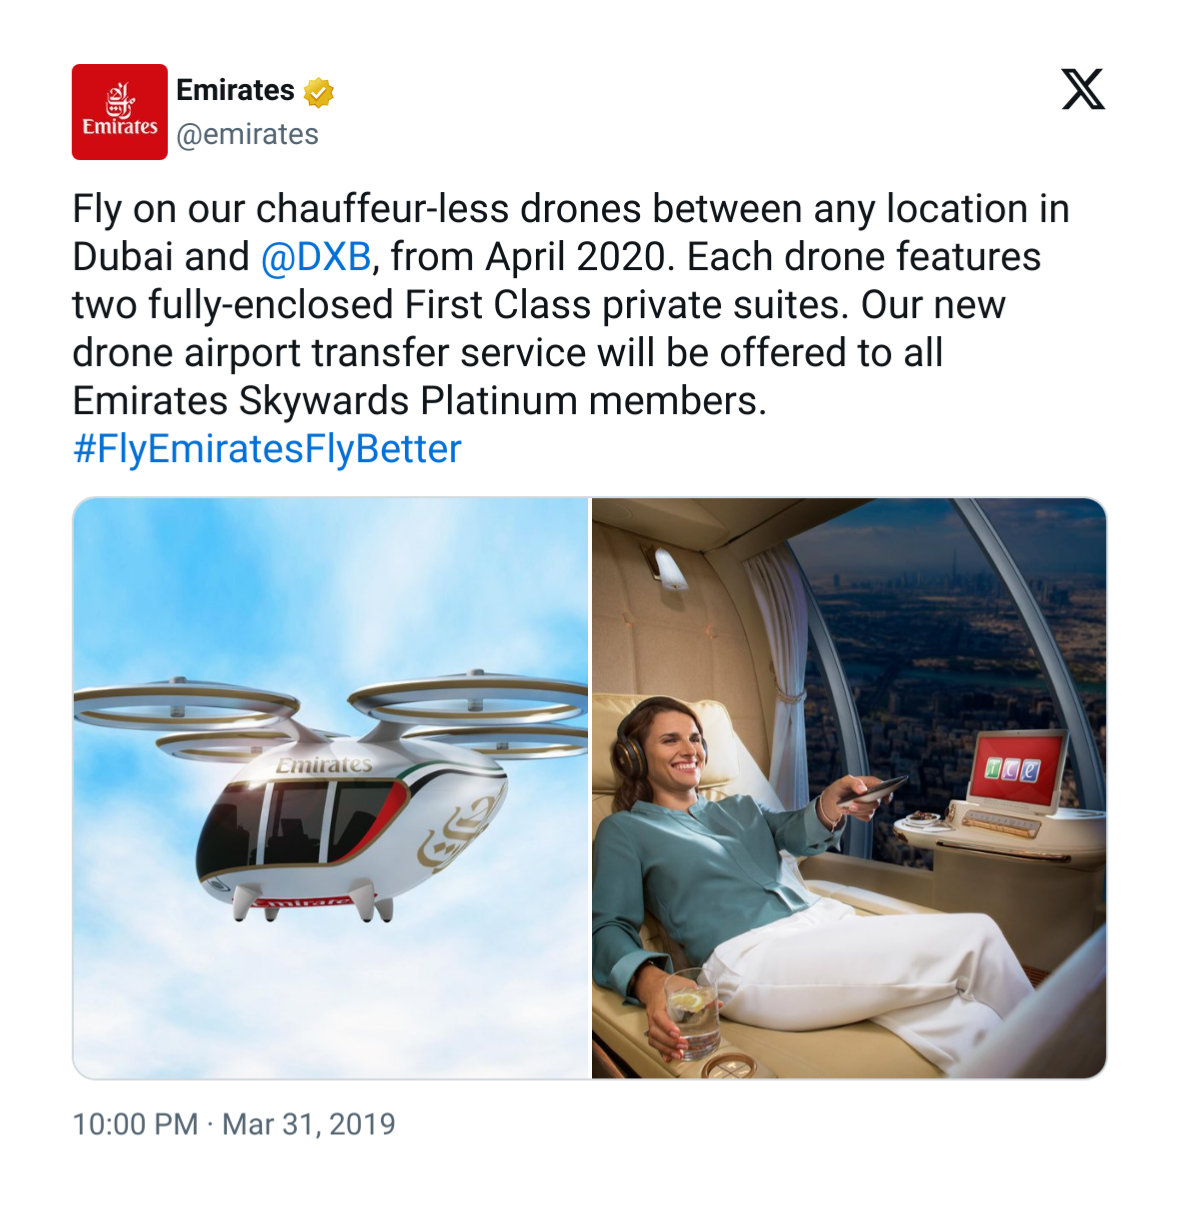Open the Emirates display name
This screenshot has width=1180, height=1208.
coord(235,90)
